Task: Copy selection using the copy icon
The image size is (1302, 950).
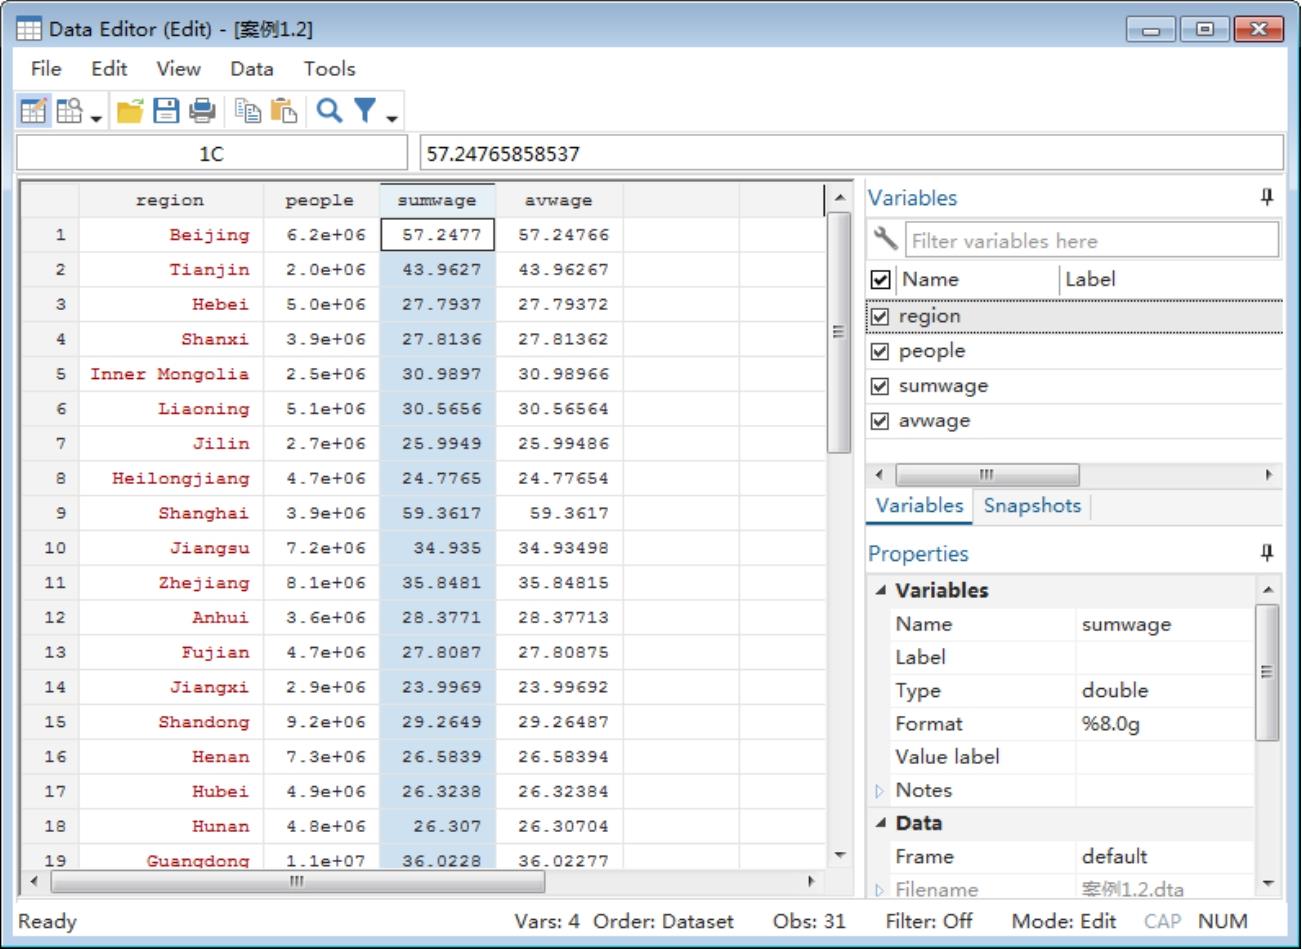Action: (248, 111)
